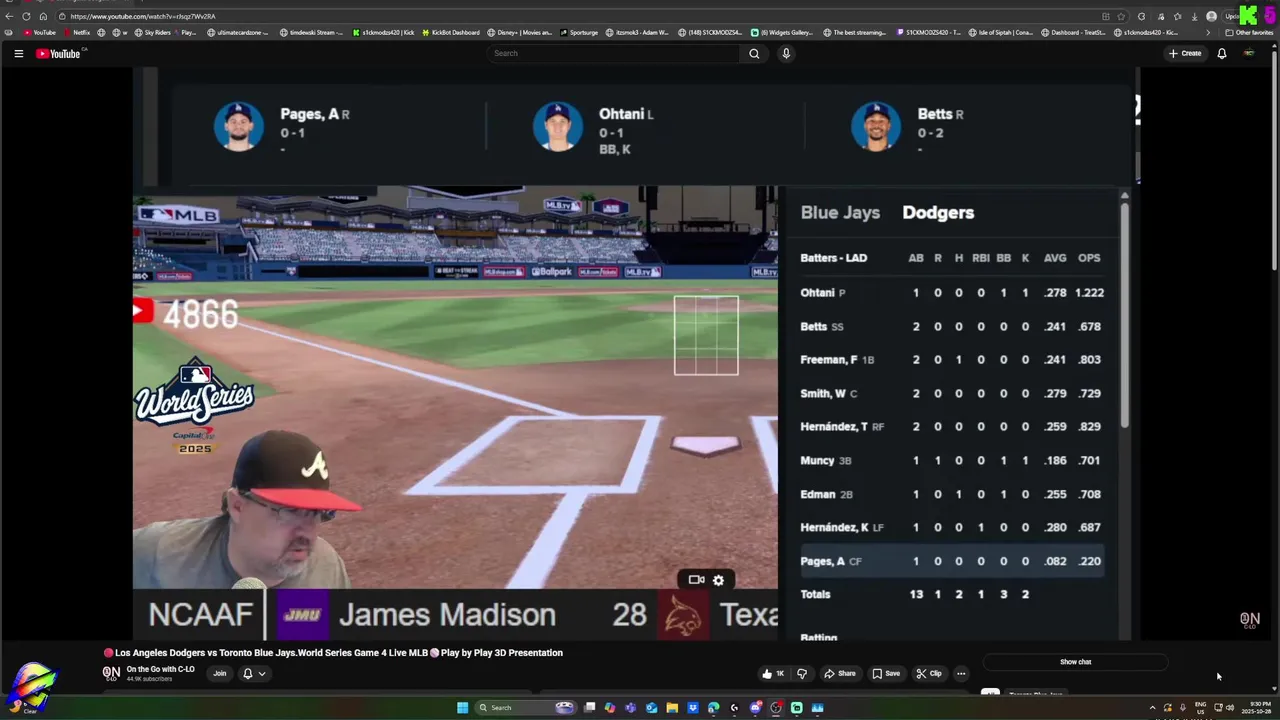This screenshot has height=720, width=1280.
Task: Click the Windows taskbar Search box
Action: 525,708
